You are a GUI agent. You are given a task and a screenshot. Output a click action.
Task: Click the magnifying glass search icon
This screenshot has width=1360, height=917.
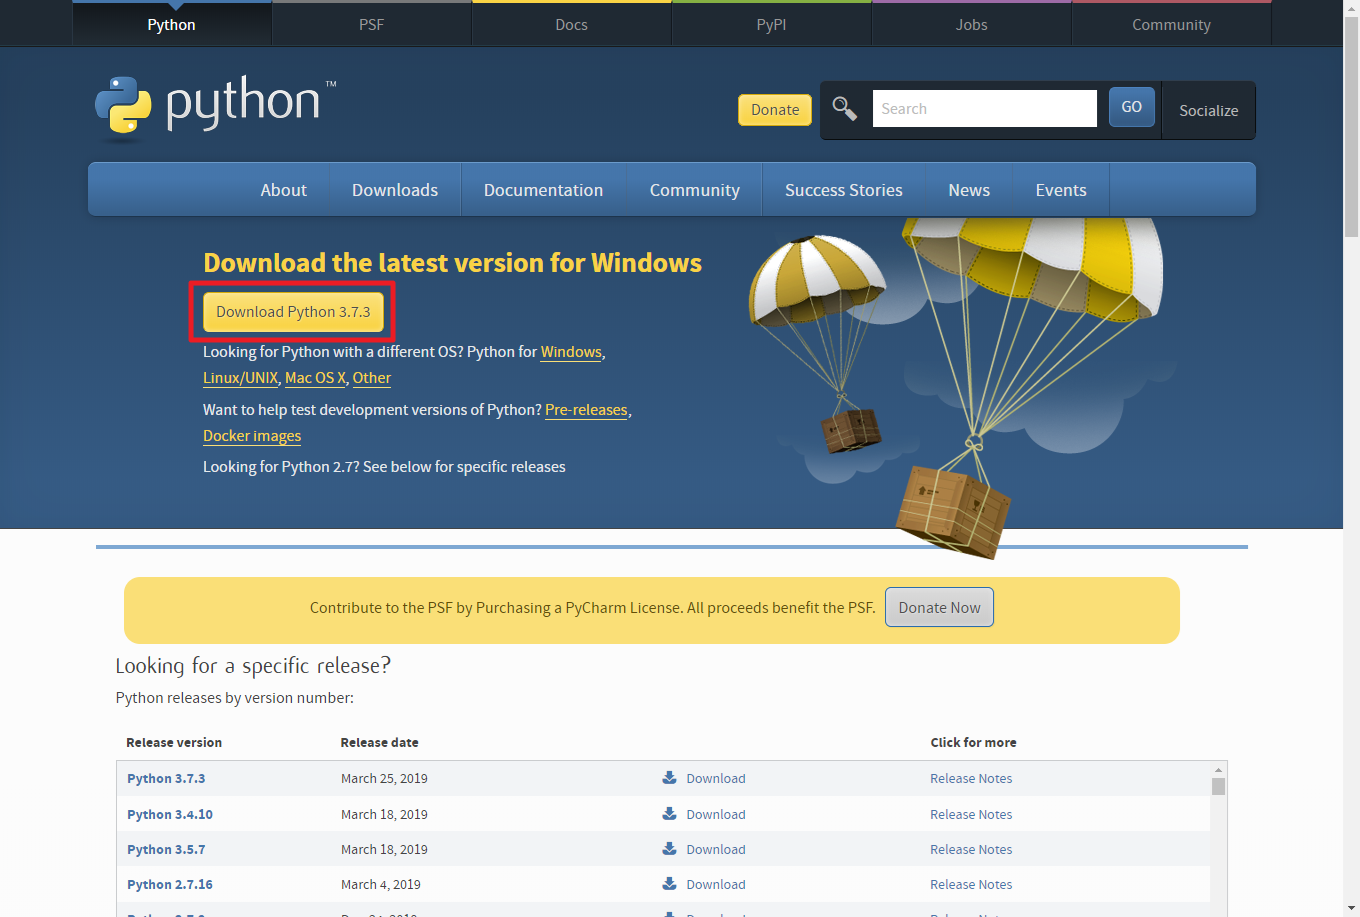(x=845, y=109)
